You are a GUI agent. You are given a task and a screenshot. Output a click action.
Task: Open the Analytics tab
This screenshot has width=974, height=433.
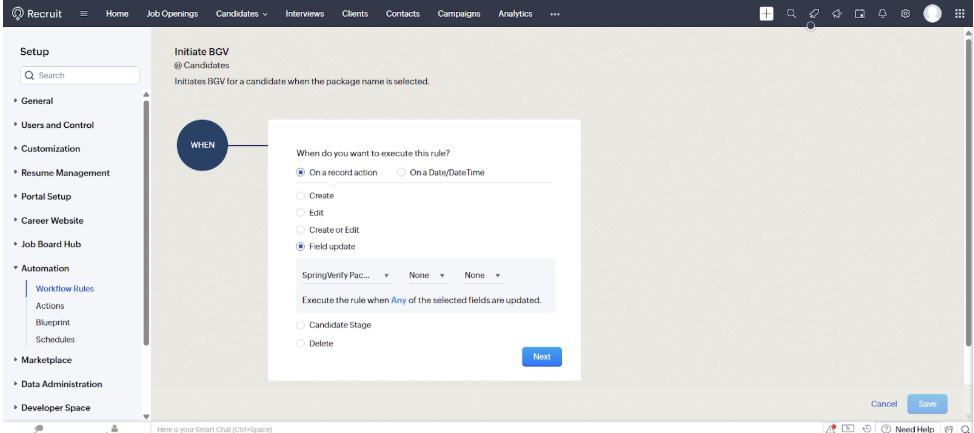coord(515,14)
